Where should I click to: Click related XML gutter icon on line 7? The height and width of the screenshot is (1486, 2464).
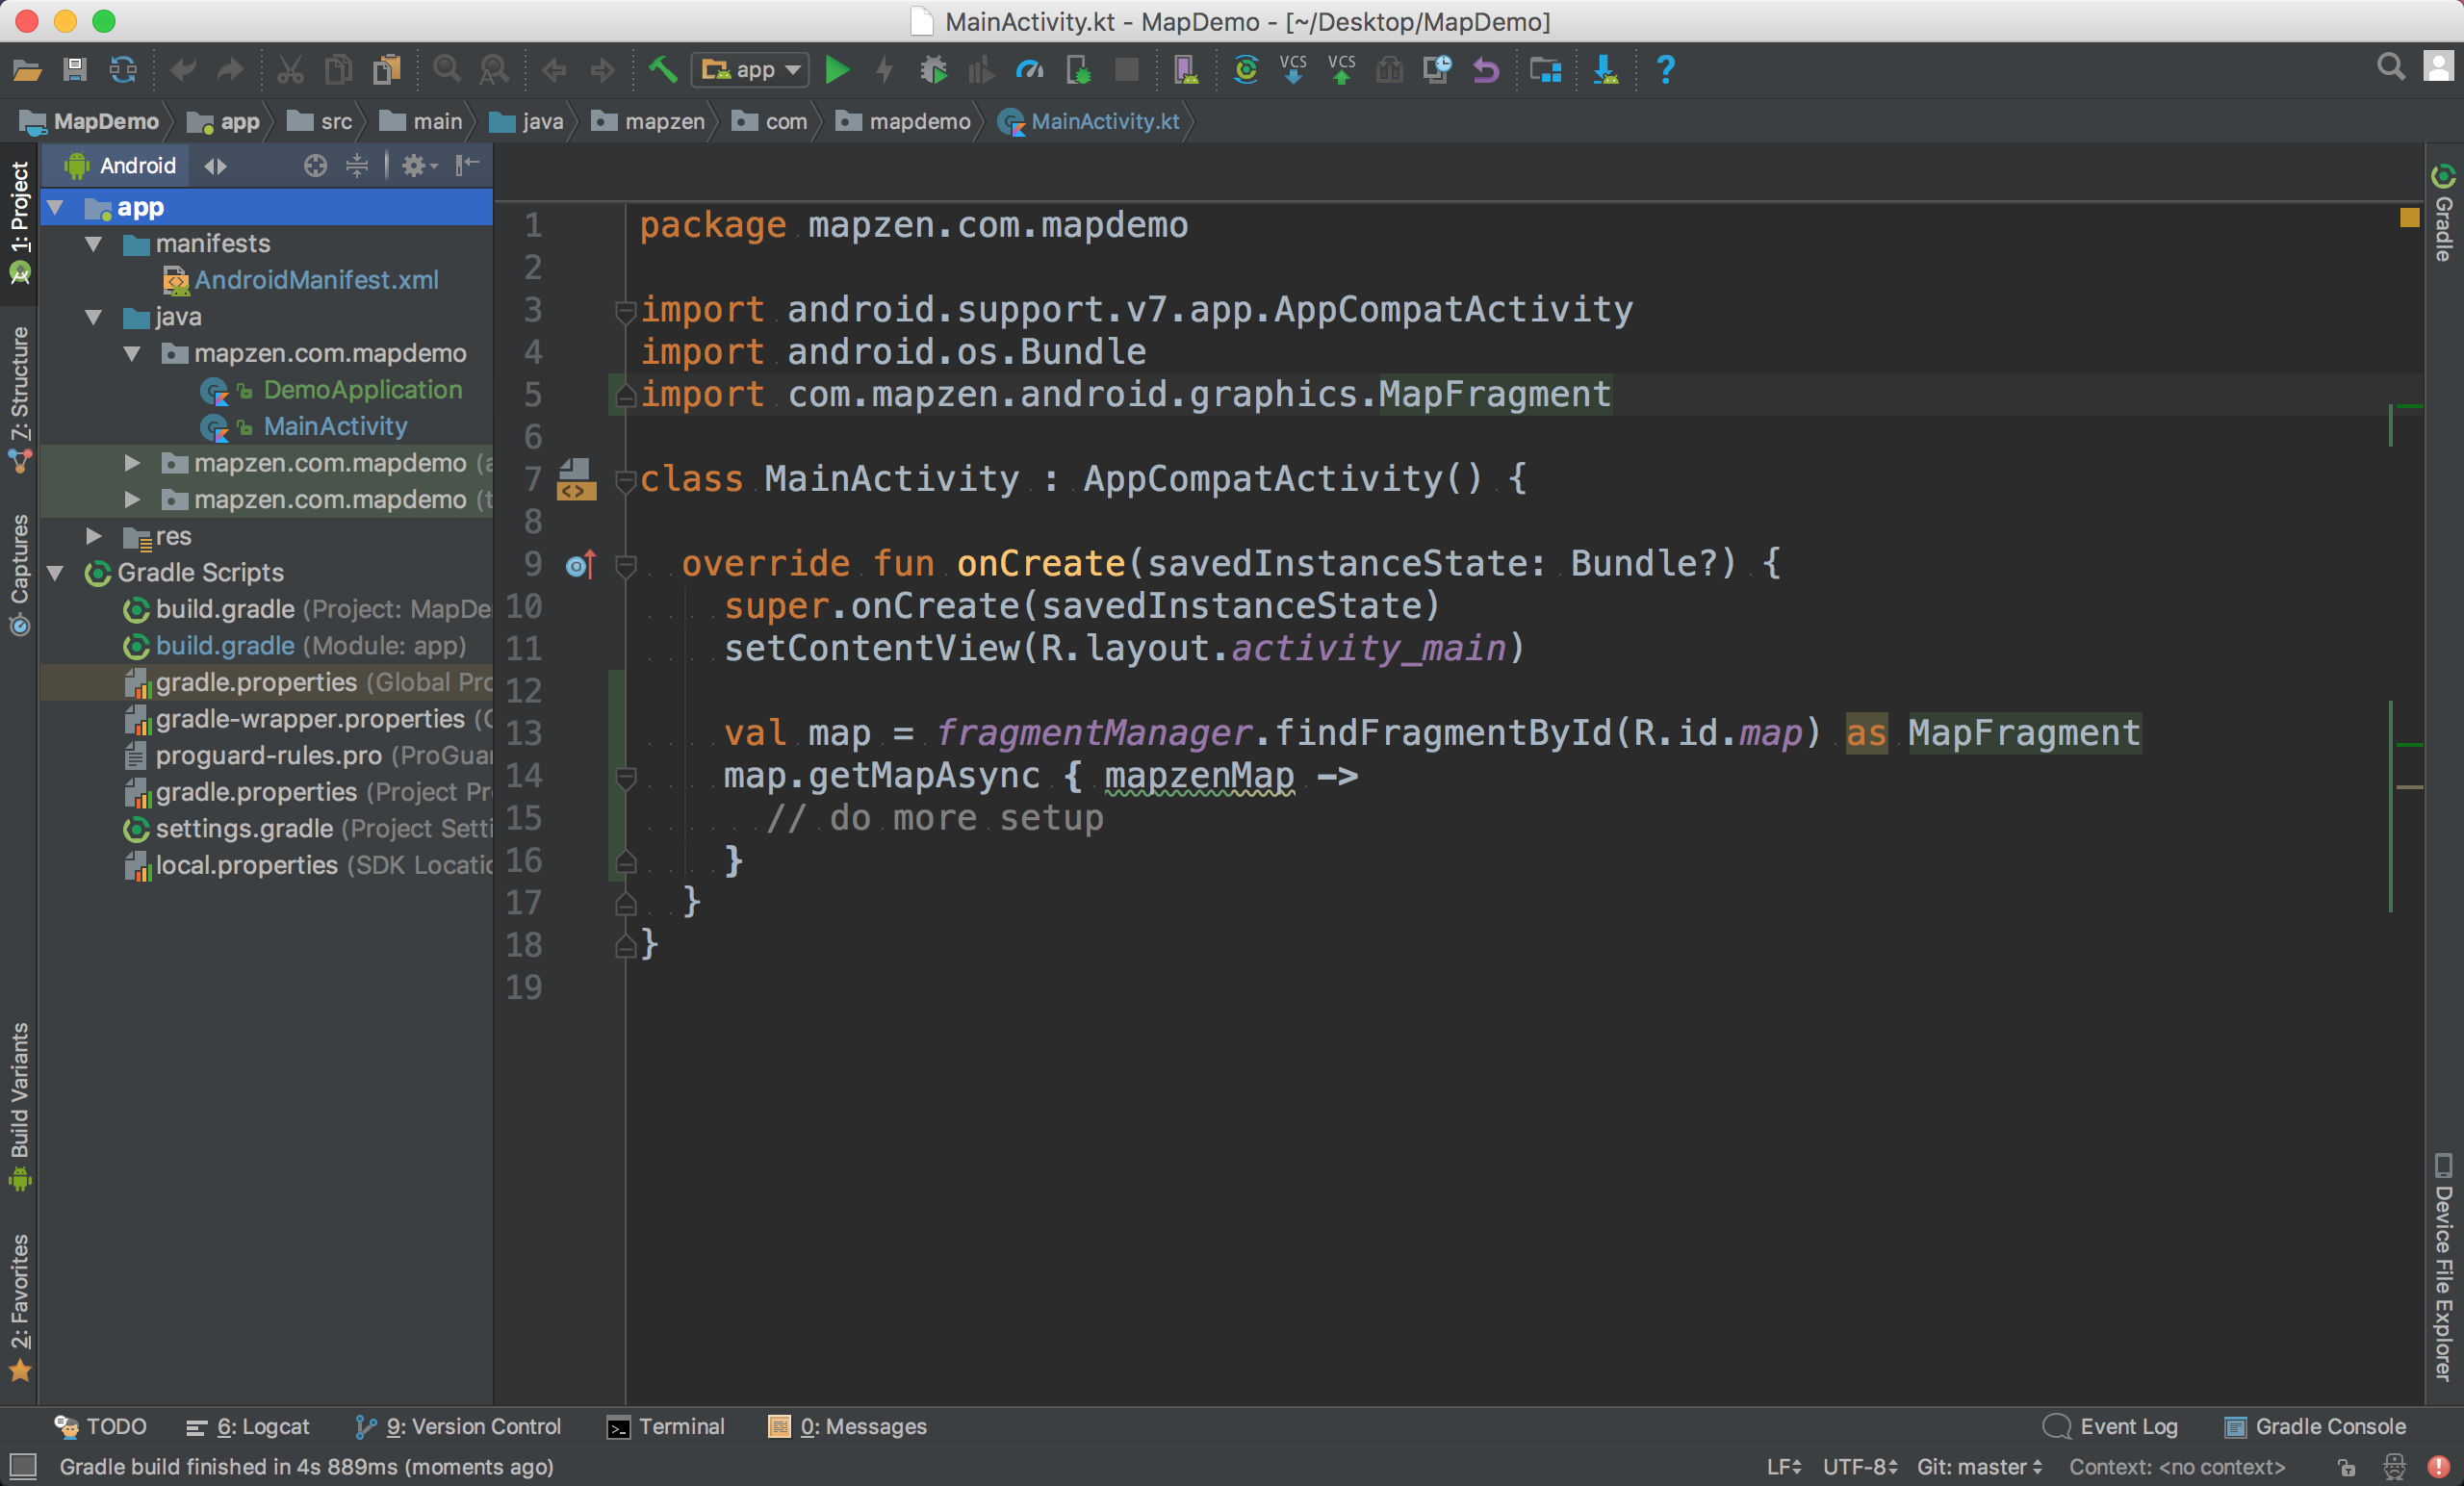coord(576,479)
